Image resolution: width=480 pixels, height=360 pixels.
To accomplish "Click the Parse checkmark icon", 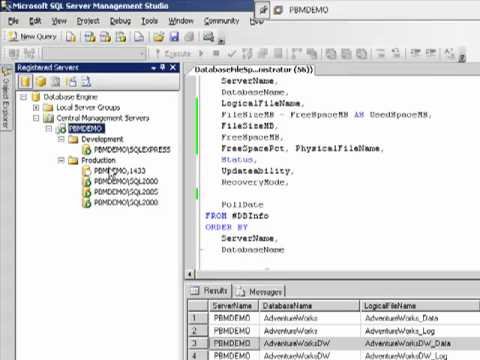I will 232,53.
